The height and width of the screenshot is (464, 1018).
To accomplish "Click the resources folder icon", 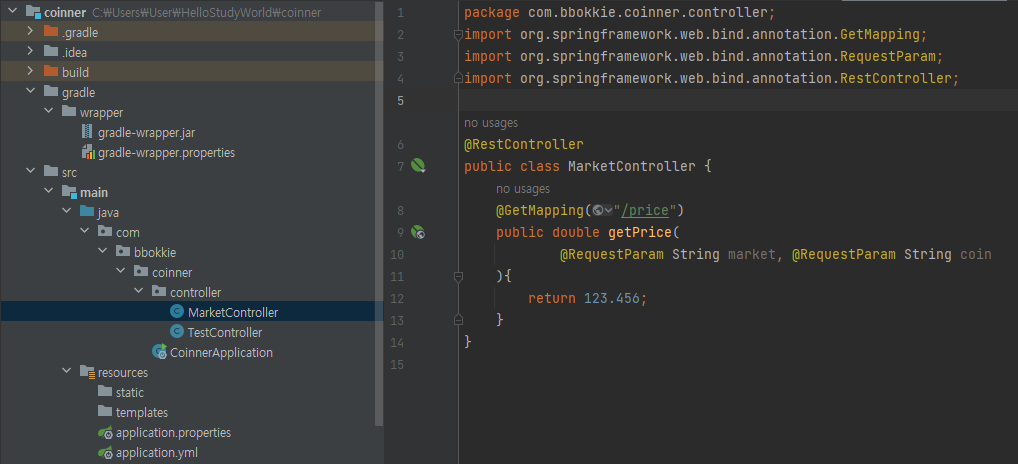I will [87, 372].
